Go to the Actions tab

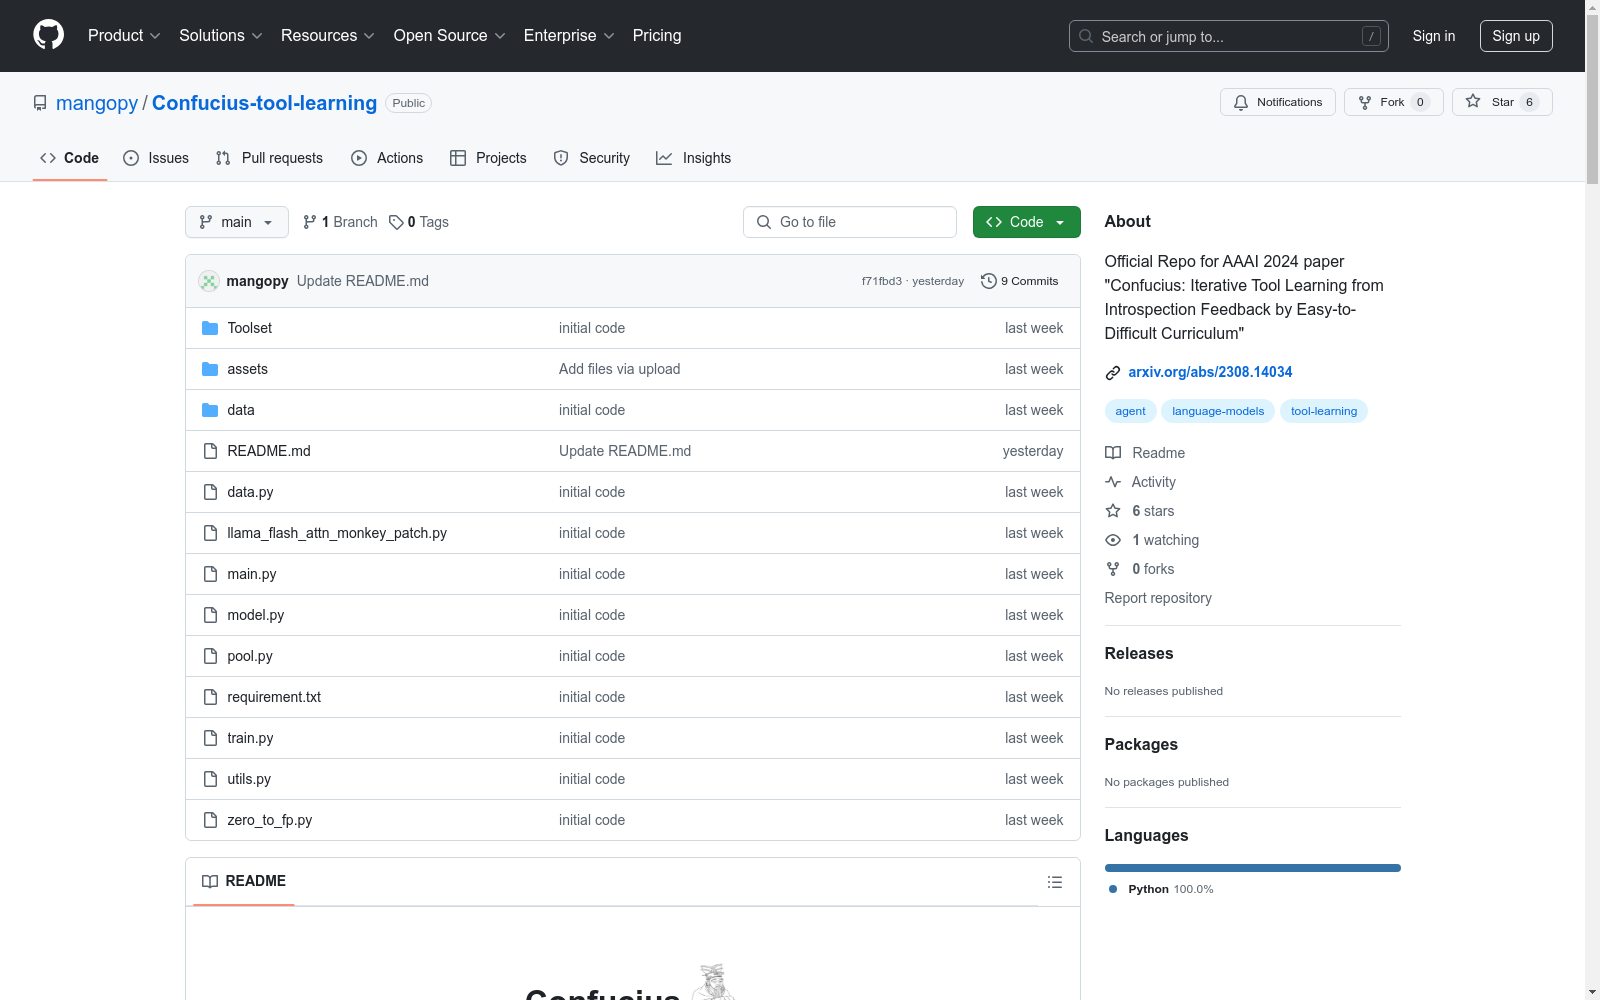pyautogui.click(x=387, y=158)
